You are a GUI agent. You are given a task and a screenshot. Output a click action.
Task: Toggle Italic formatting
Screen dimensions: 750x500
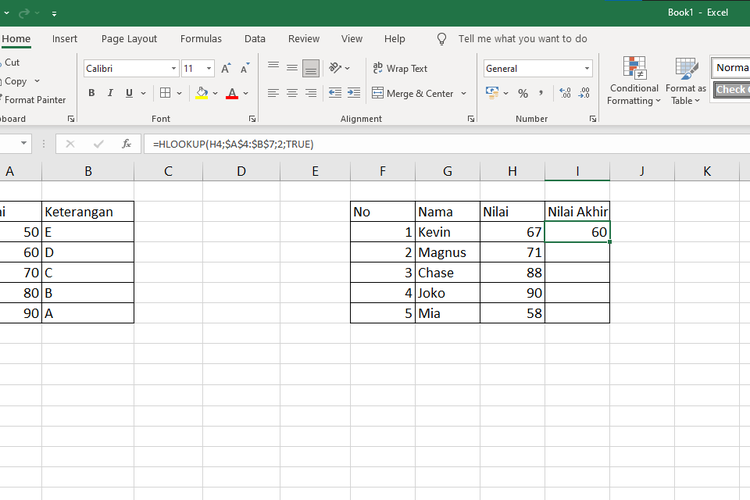click(112, 93)
